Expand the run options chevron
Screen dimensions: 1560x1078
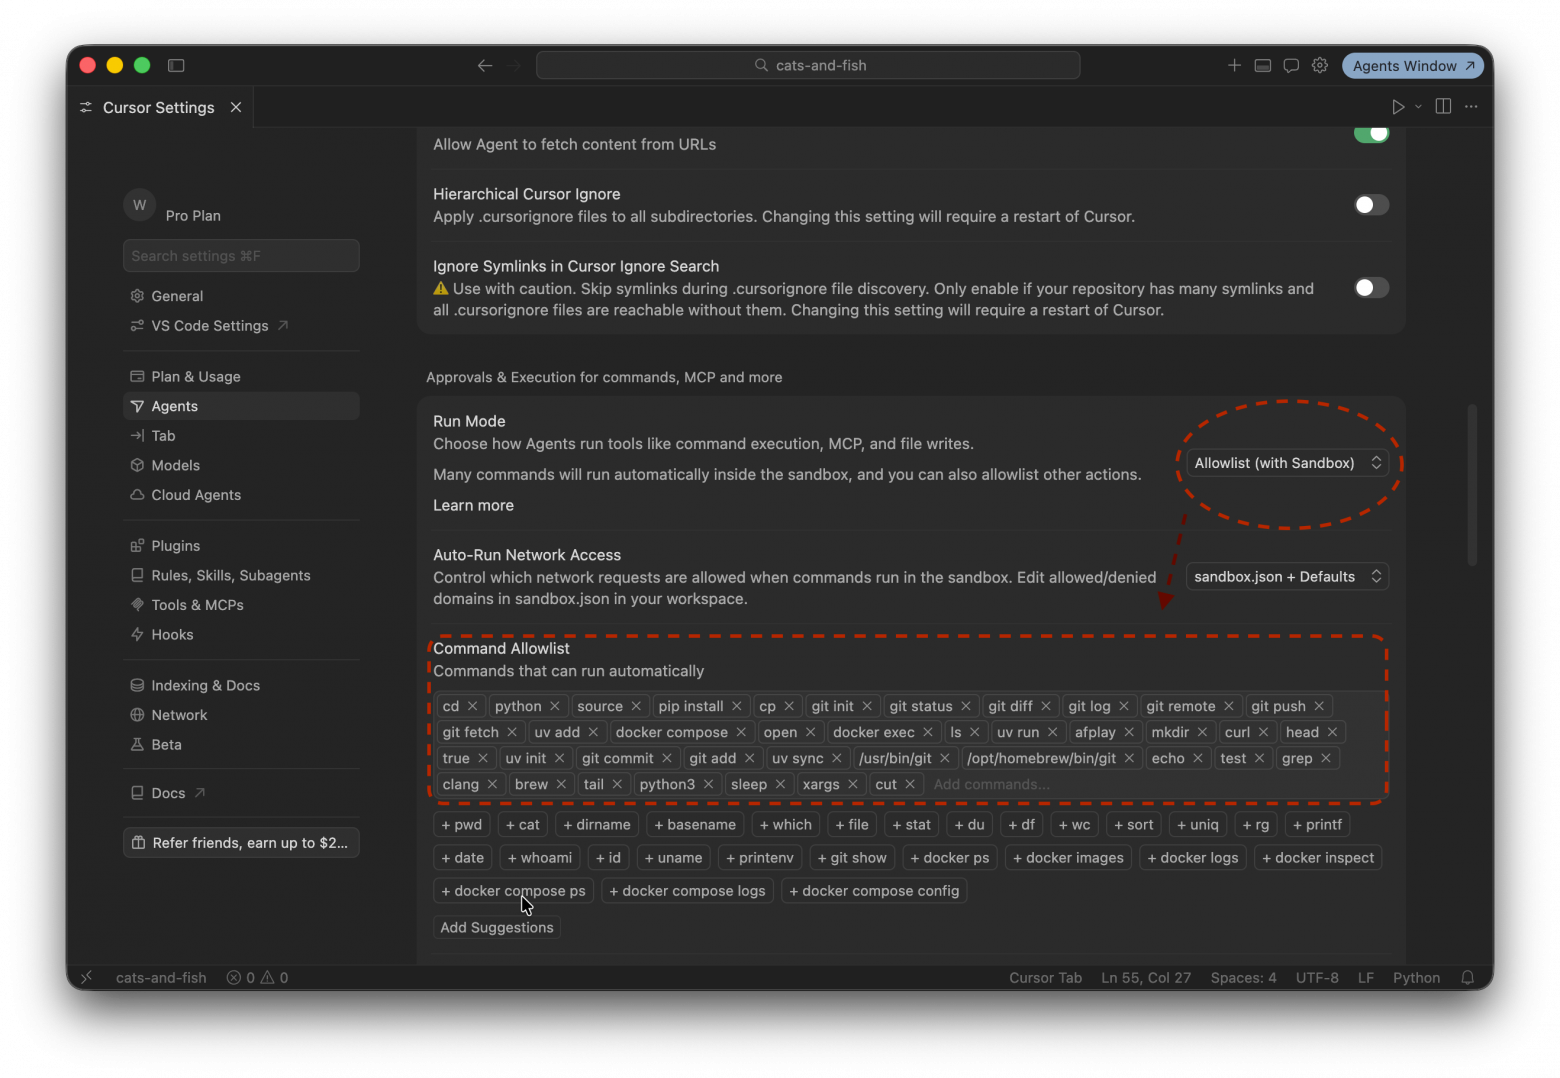(1418, 107)
